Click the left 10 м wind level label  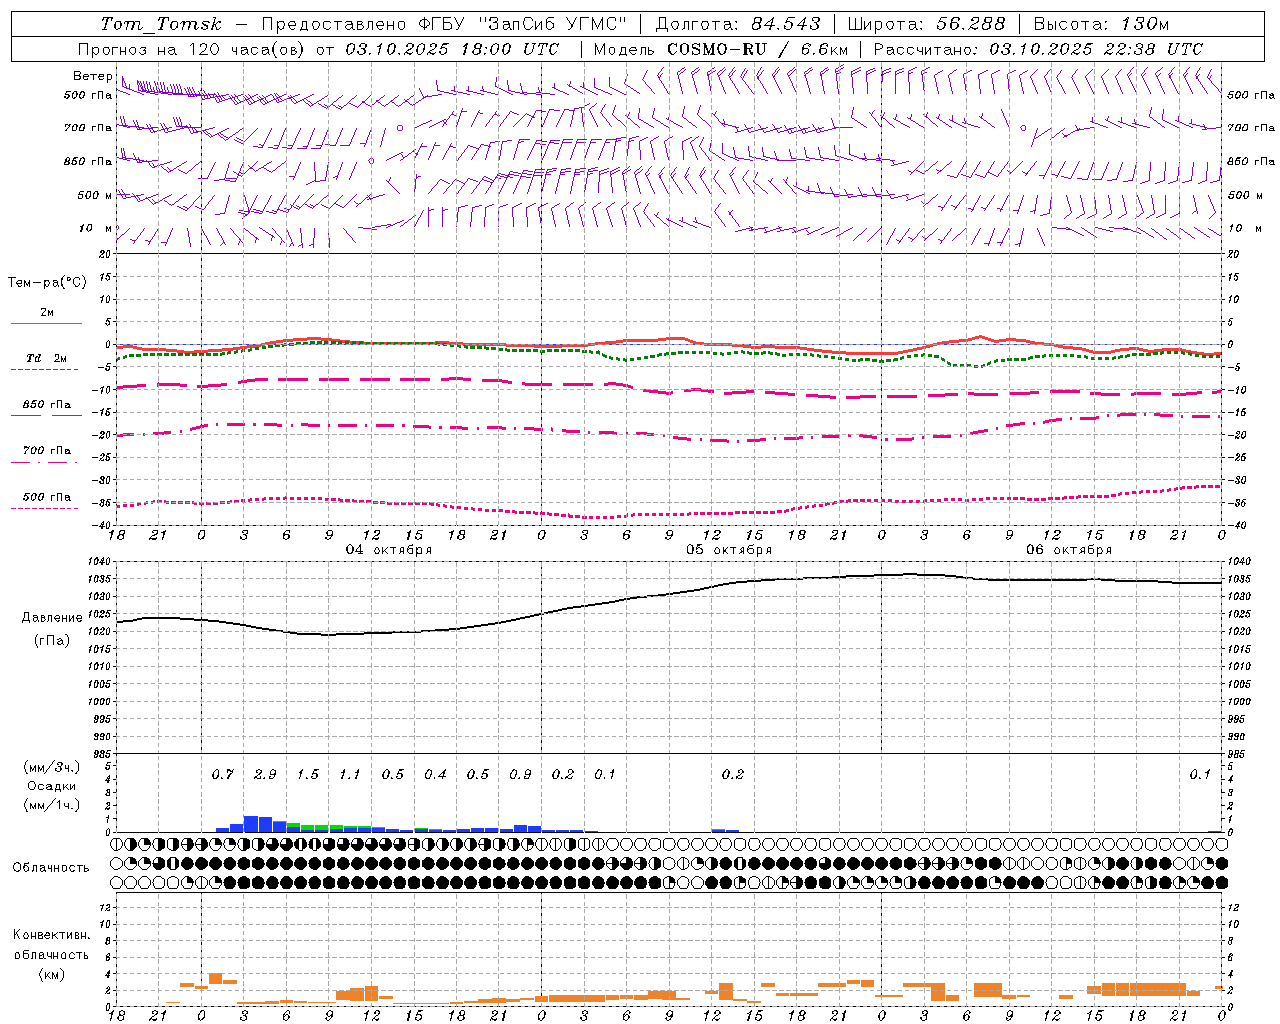[x=96, y=228]
